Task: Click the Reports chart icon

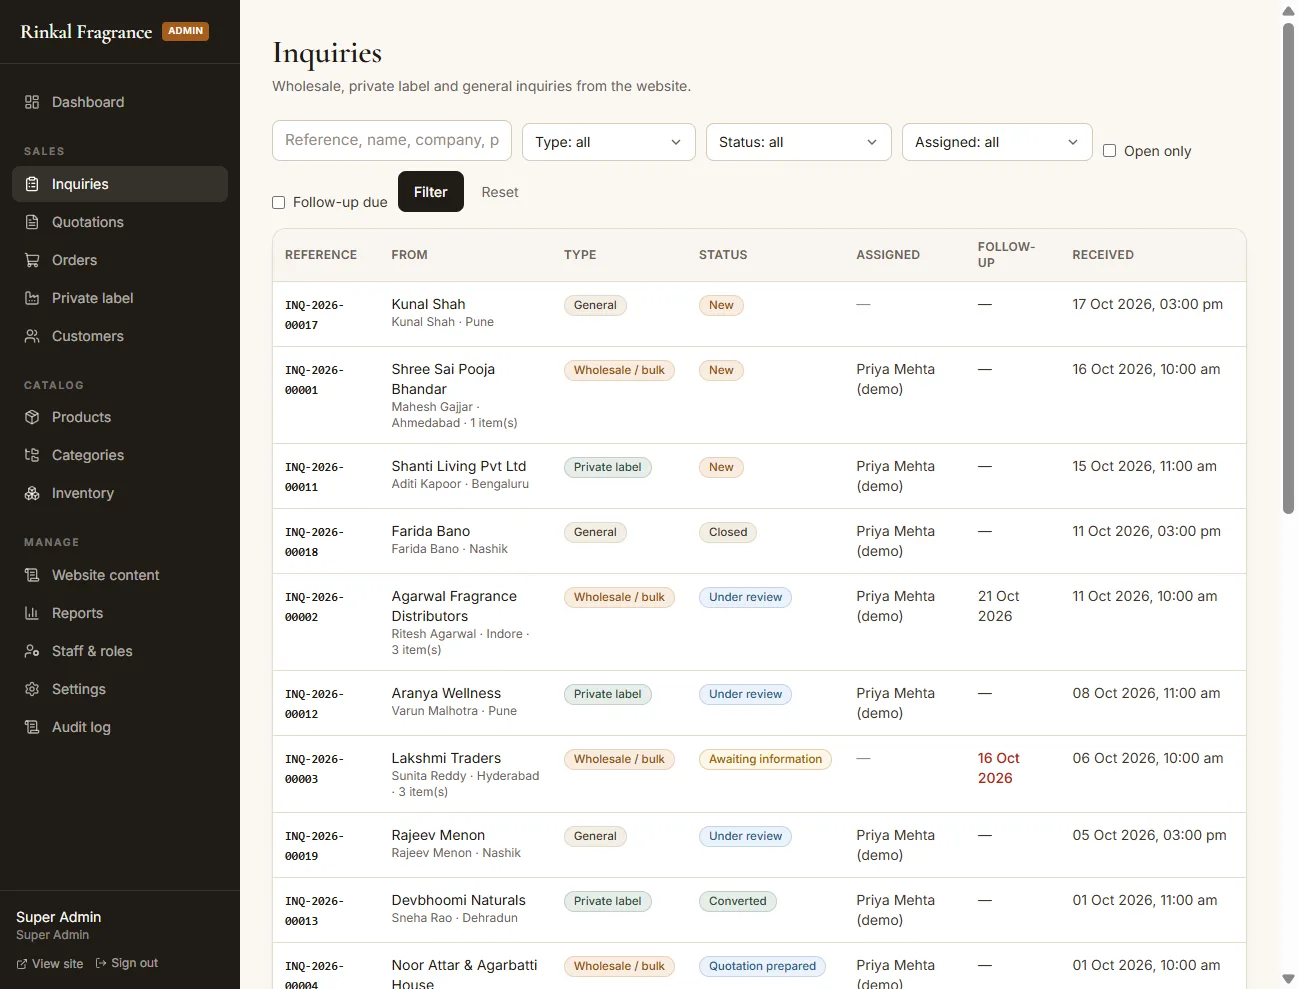Action: pyautogui.click(x=32, y=613)
